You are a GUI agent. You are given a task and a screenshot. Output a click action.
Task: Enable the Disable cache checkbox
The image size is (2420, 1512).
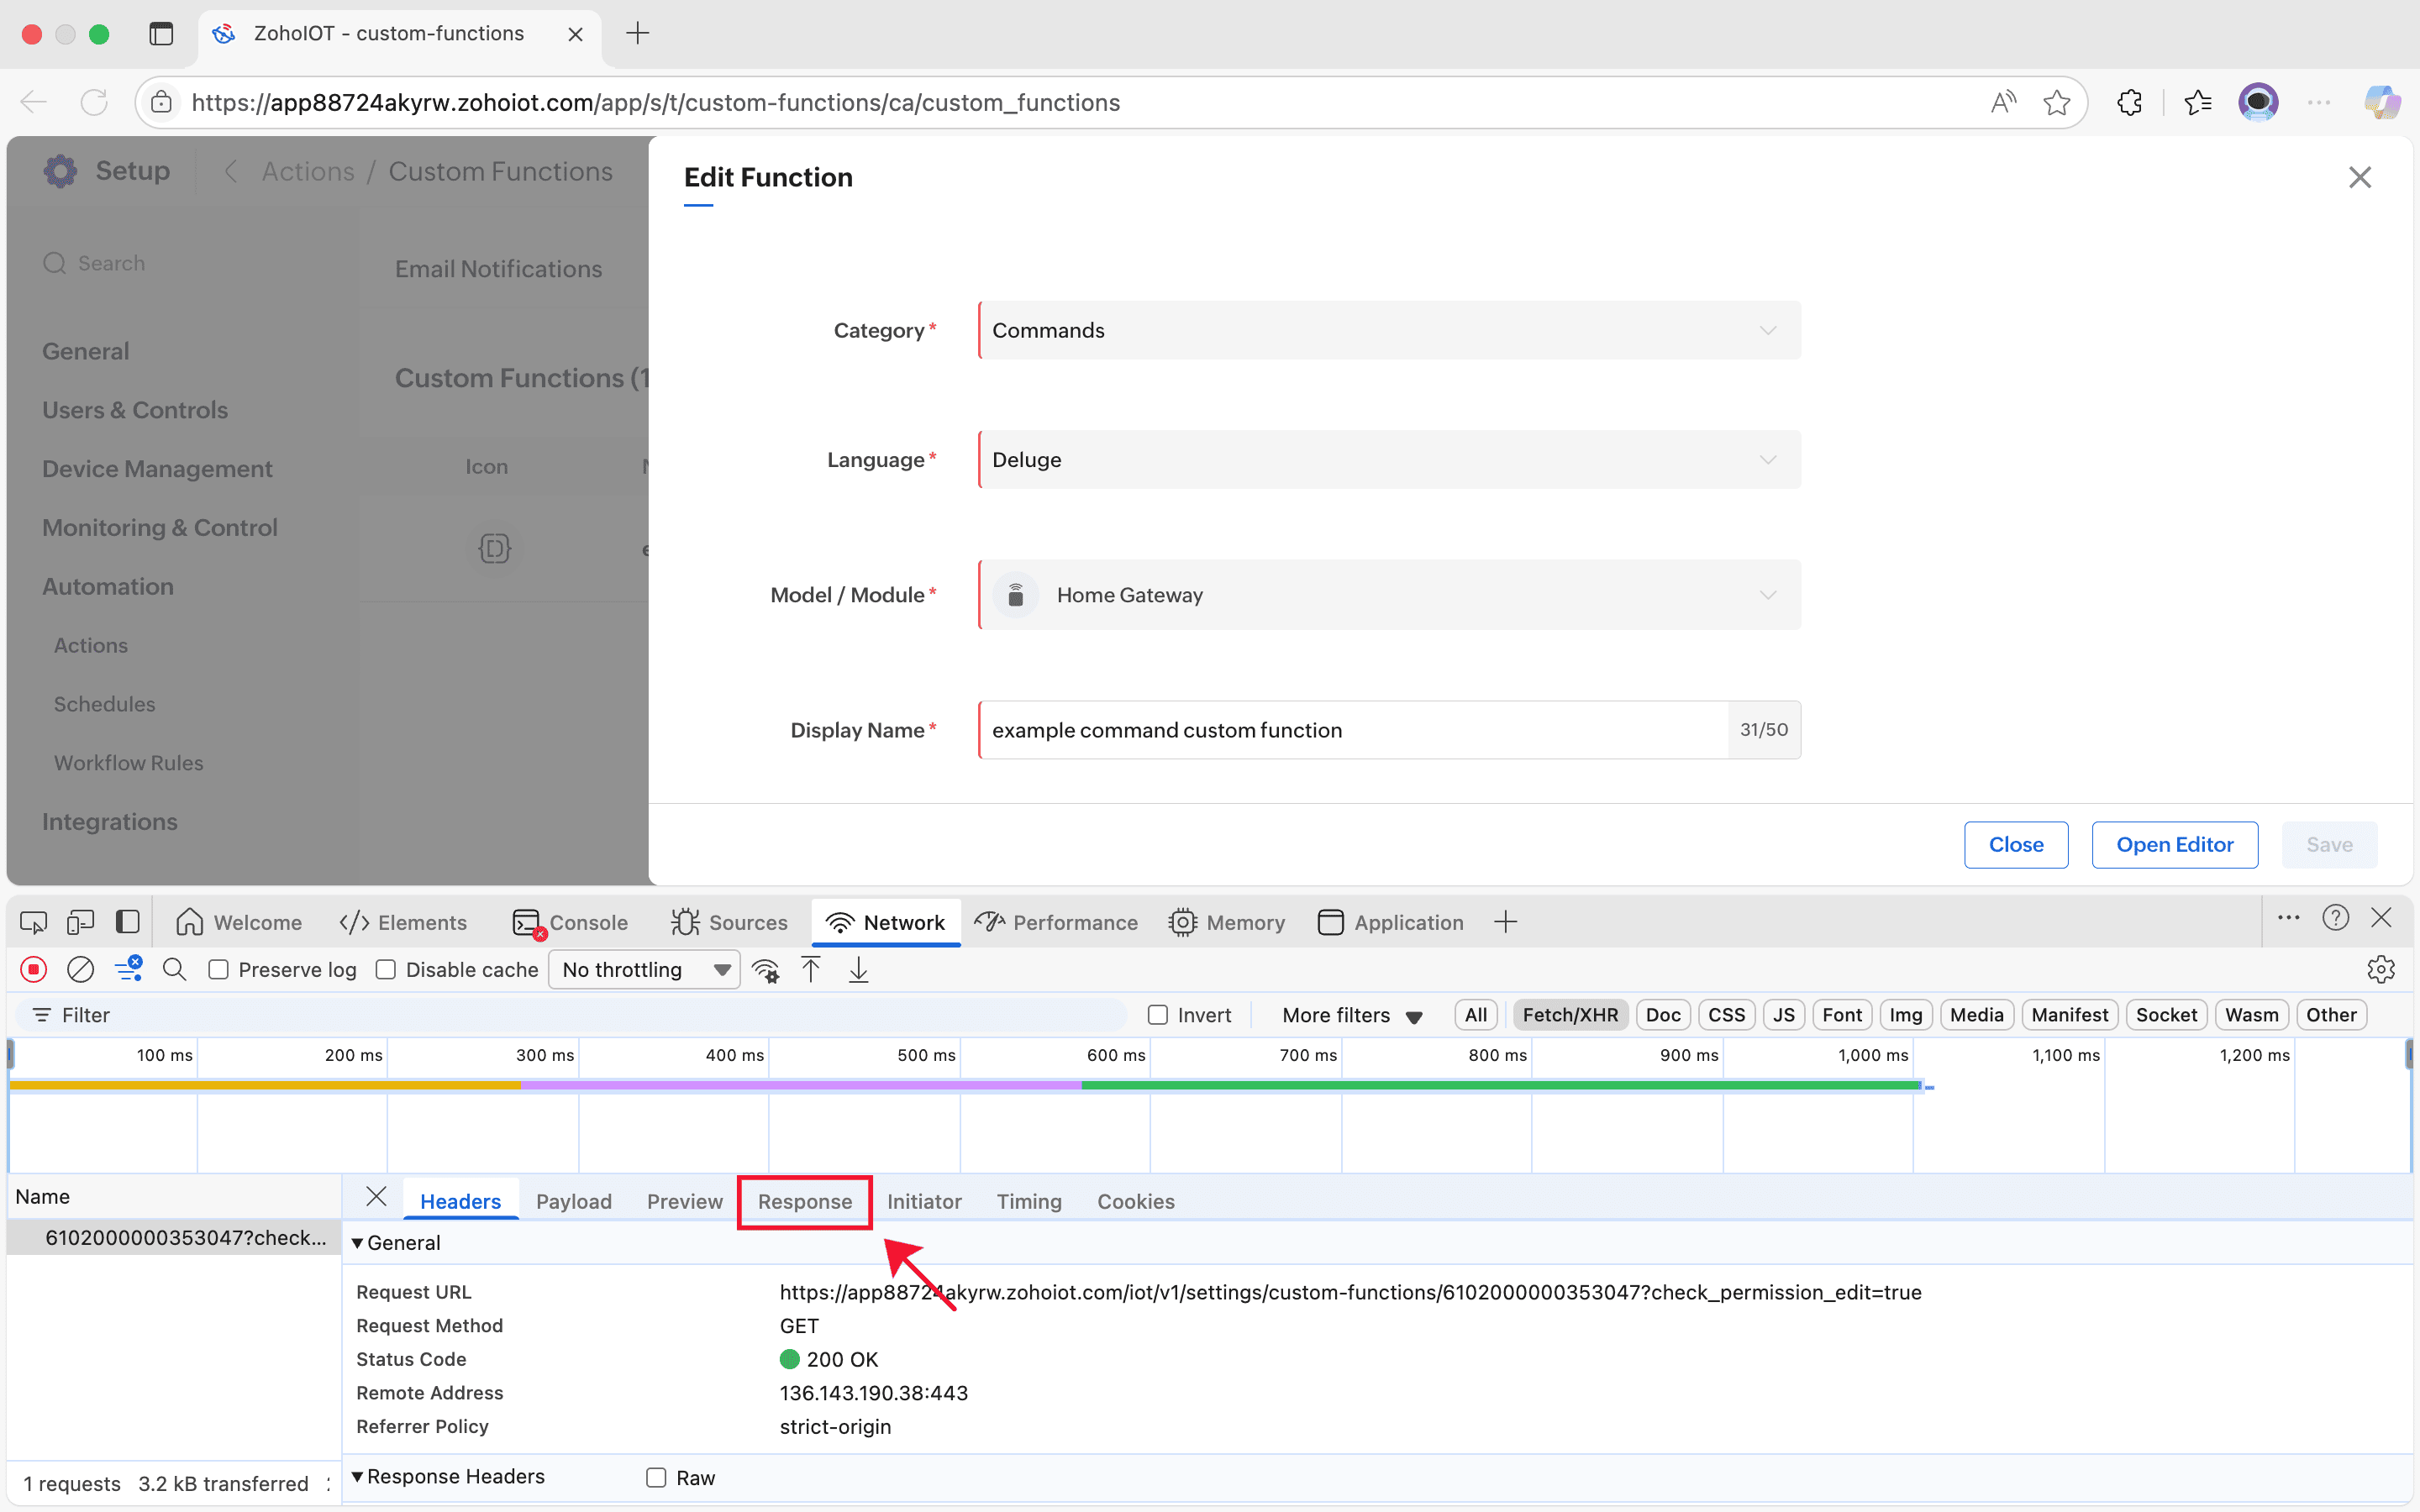(x=386, y=969)
